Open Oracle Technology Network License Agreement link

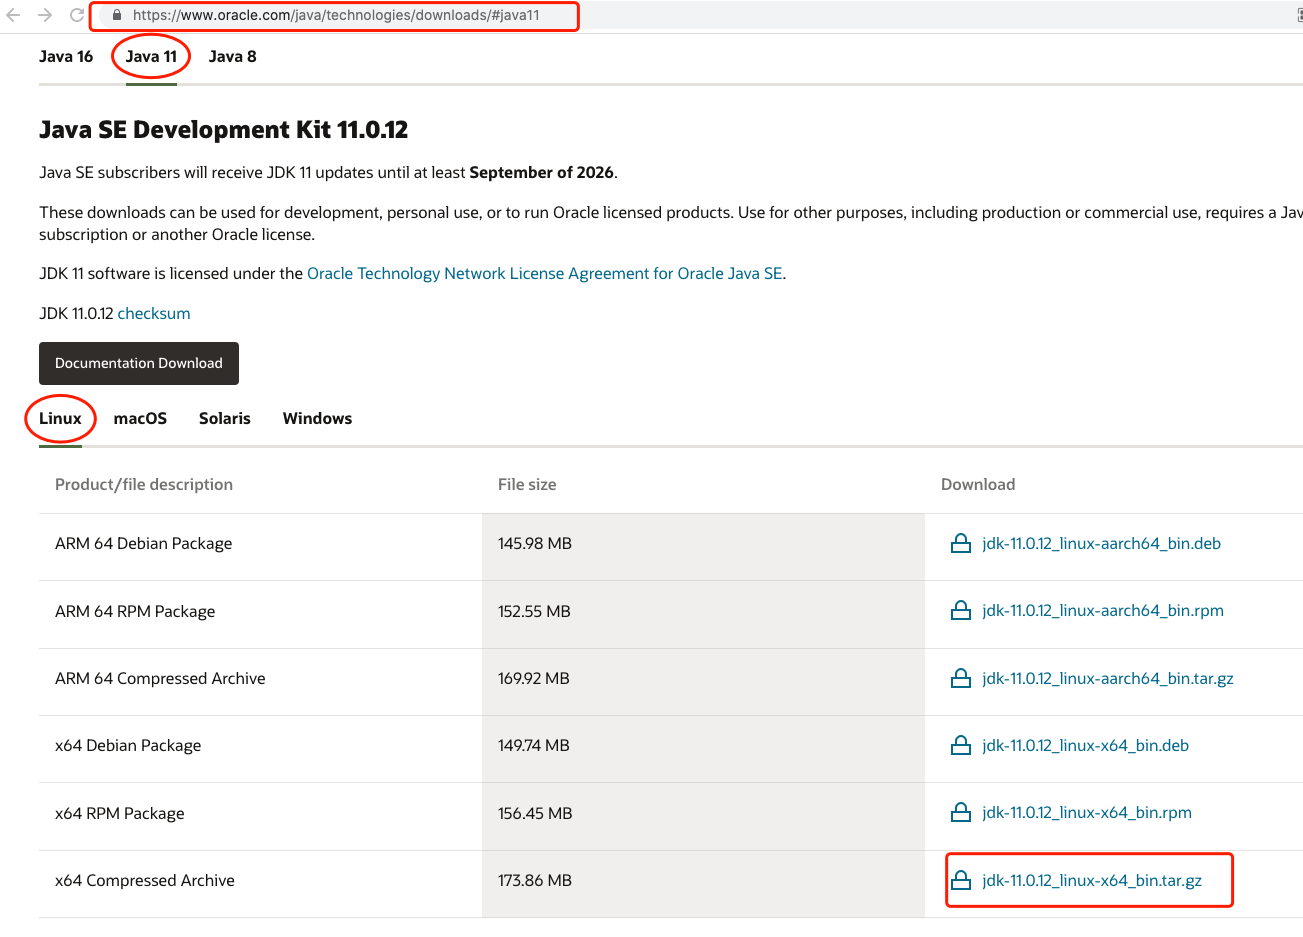(x=544, y=274)
